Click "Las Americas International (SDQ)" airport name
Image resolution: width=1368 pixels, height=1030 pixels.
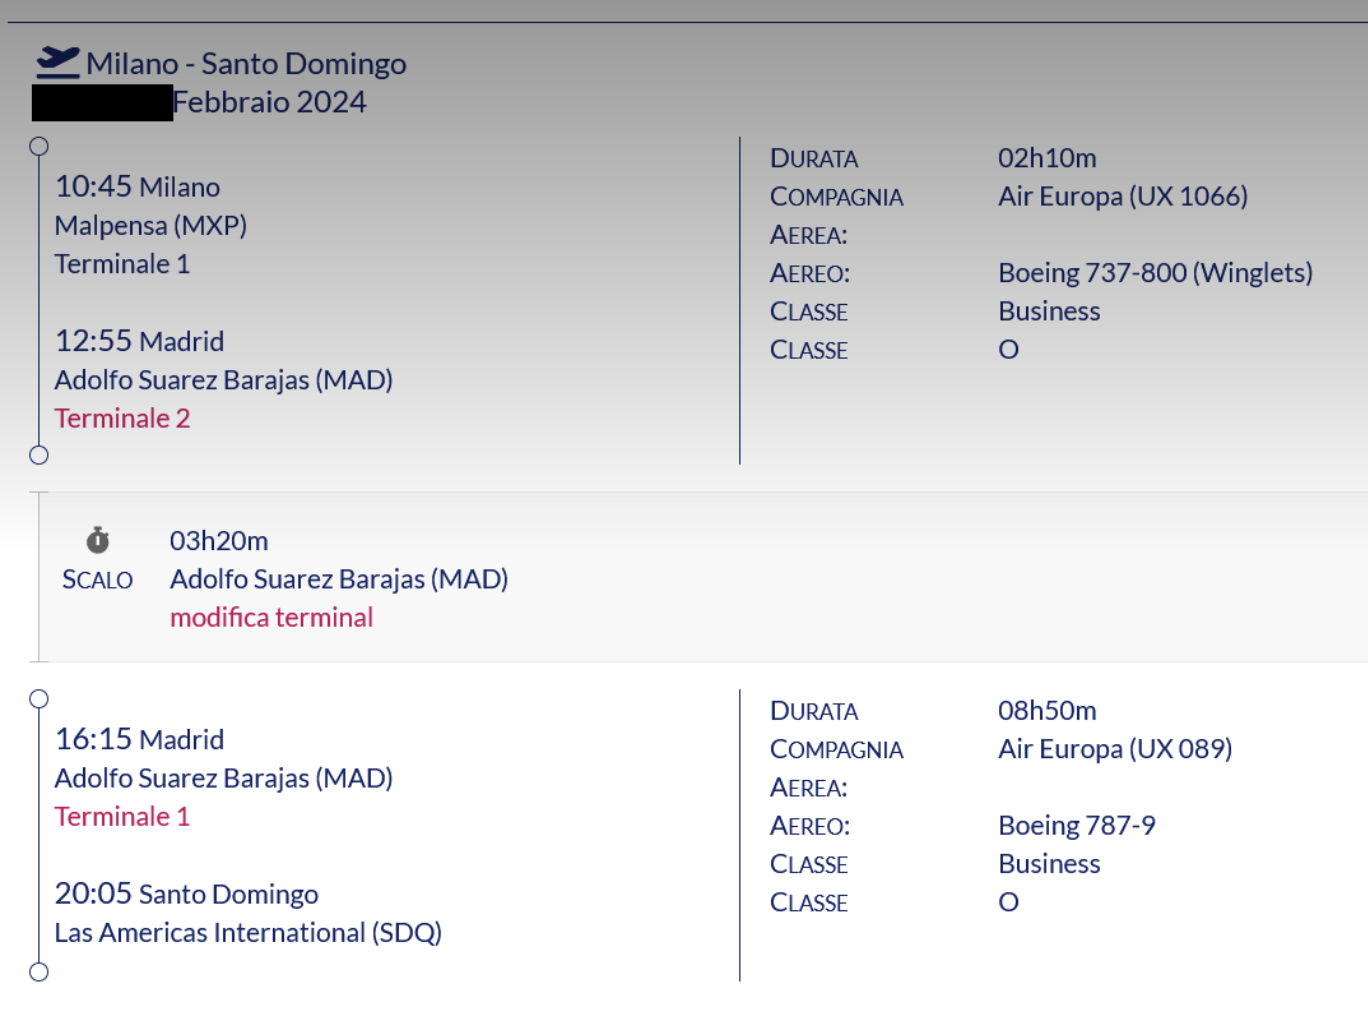(248, 933)
